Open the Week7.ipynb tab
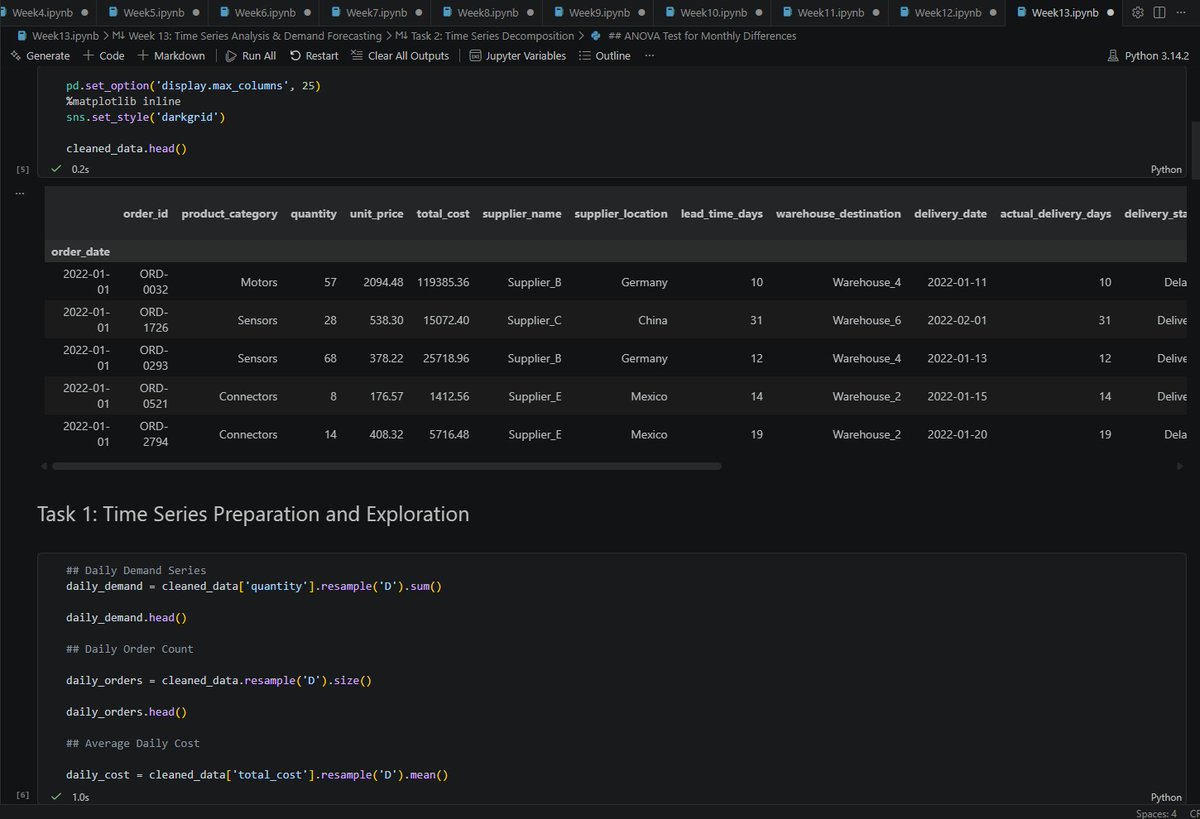The width and height of the screenshot is (1200, 819). coord(375,13)
